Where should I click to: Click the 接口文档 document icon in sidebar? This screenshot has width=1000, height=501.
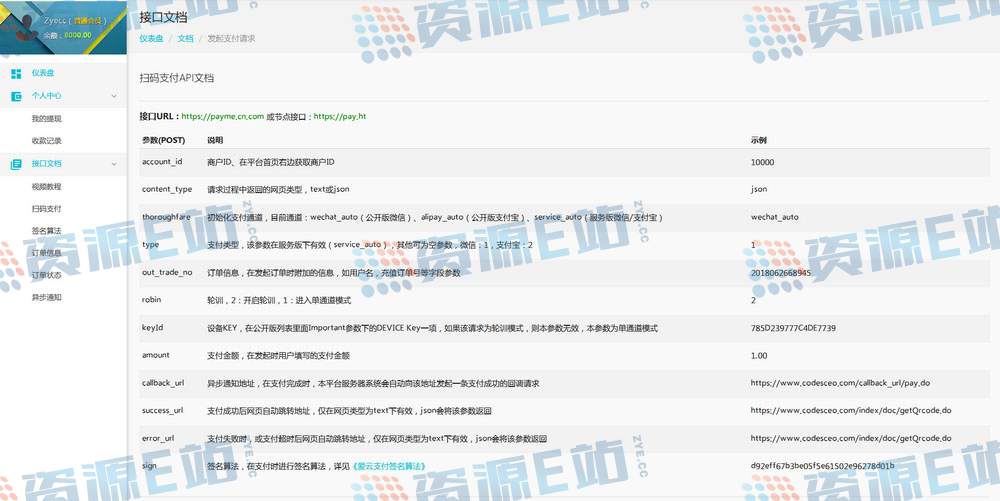click(x=17, y=164)
